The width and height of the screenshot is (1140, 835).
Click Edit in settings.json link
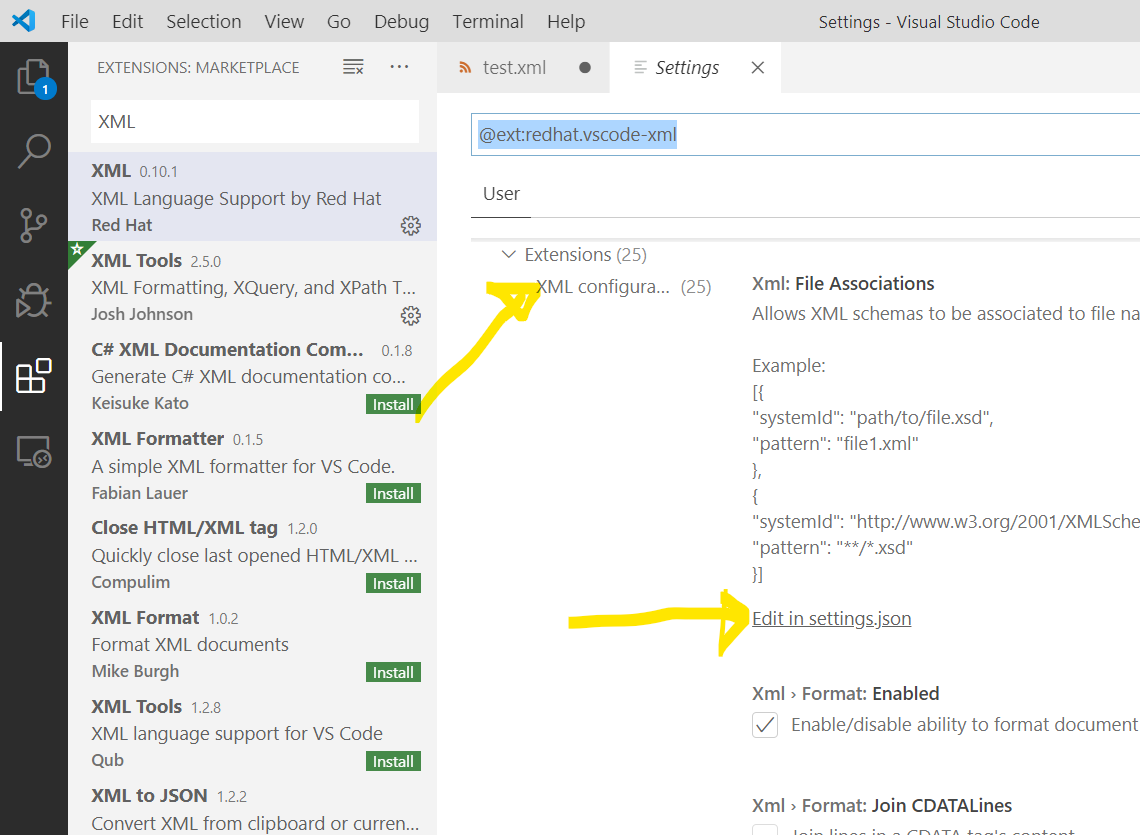[831, 619]
